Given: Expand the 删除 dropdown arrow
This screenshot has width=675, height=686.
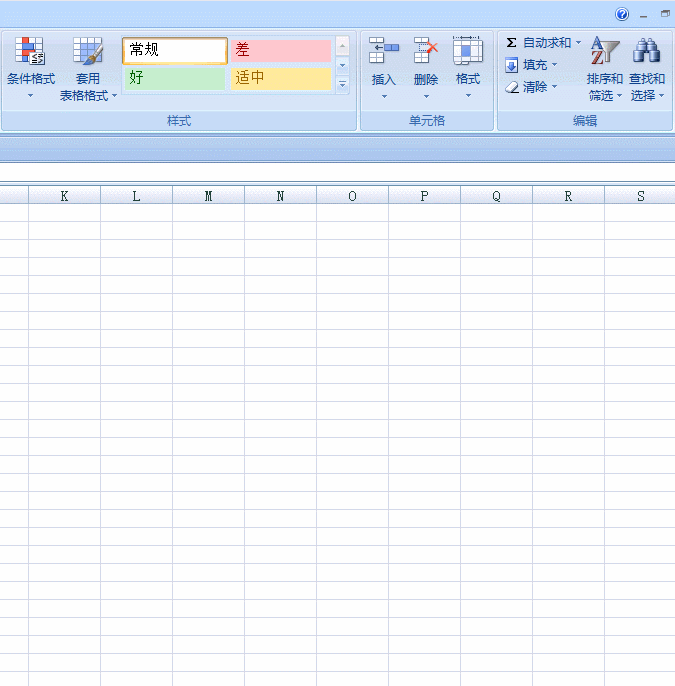Looking at the screenshot, I should [426, 96].
